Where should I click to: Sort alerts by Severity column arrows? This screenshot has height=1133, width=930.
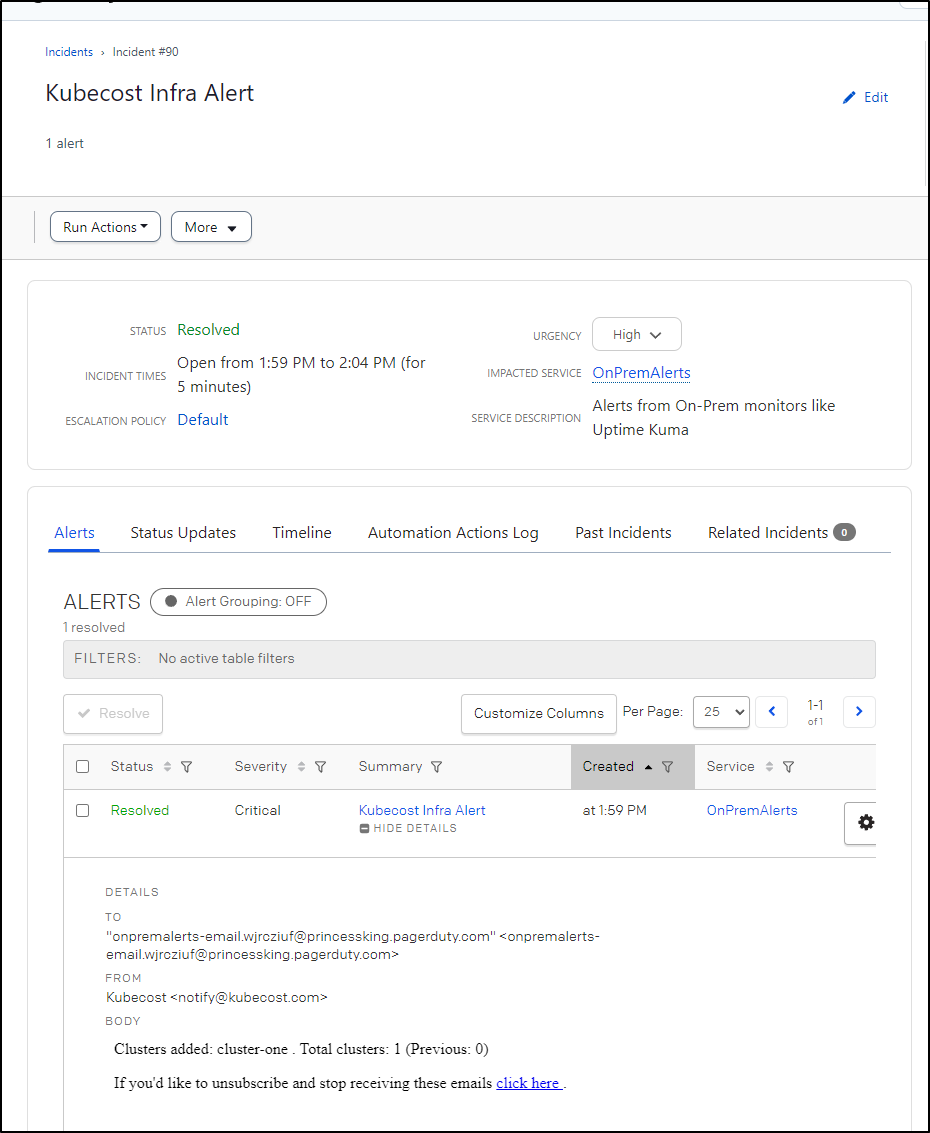pyautogui.click(x=301, y=767)
